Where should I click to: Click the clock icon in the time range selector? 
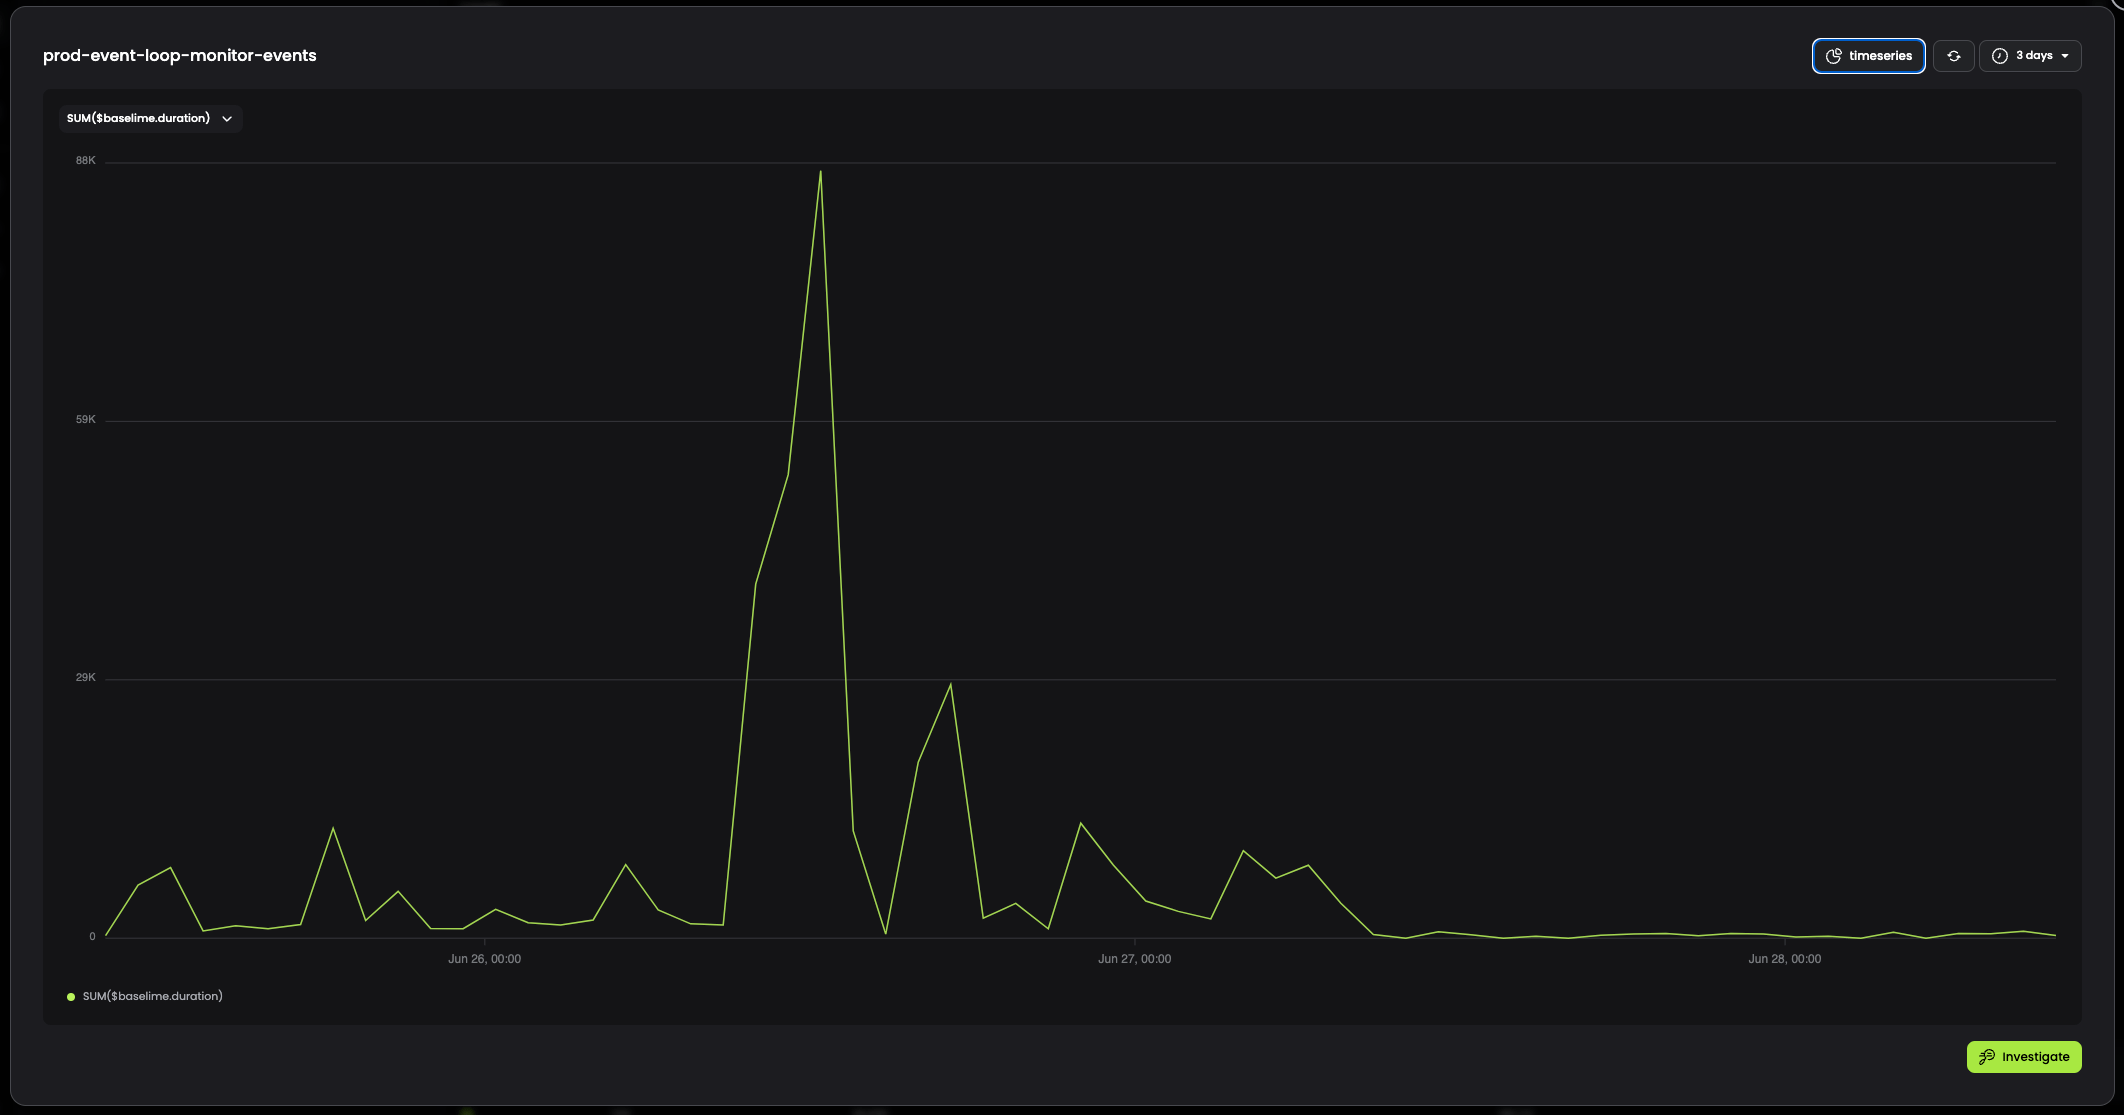[2000, 56]
